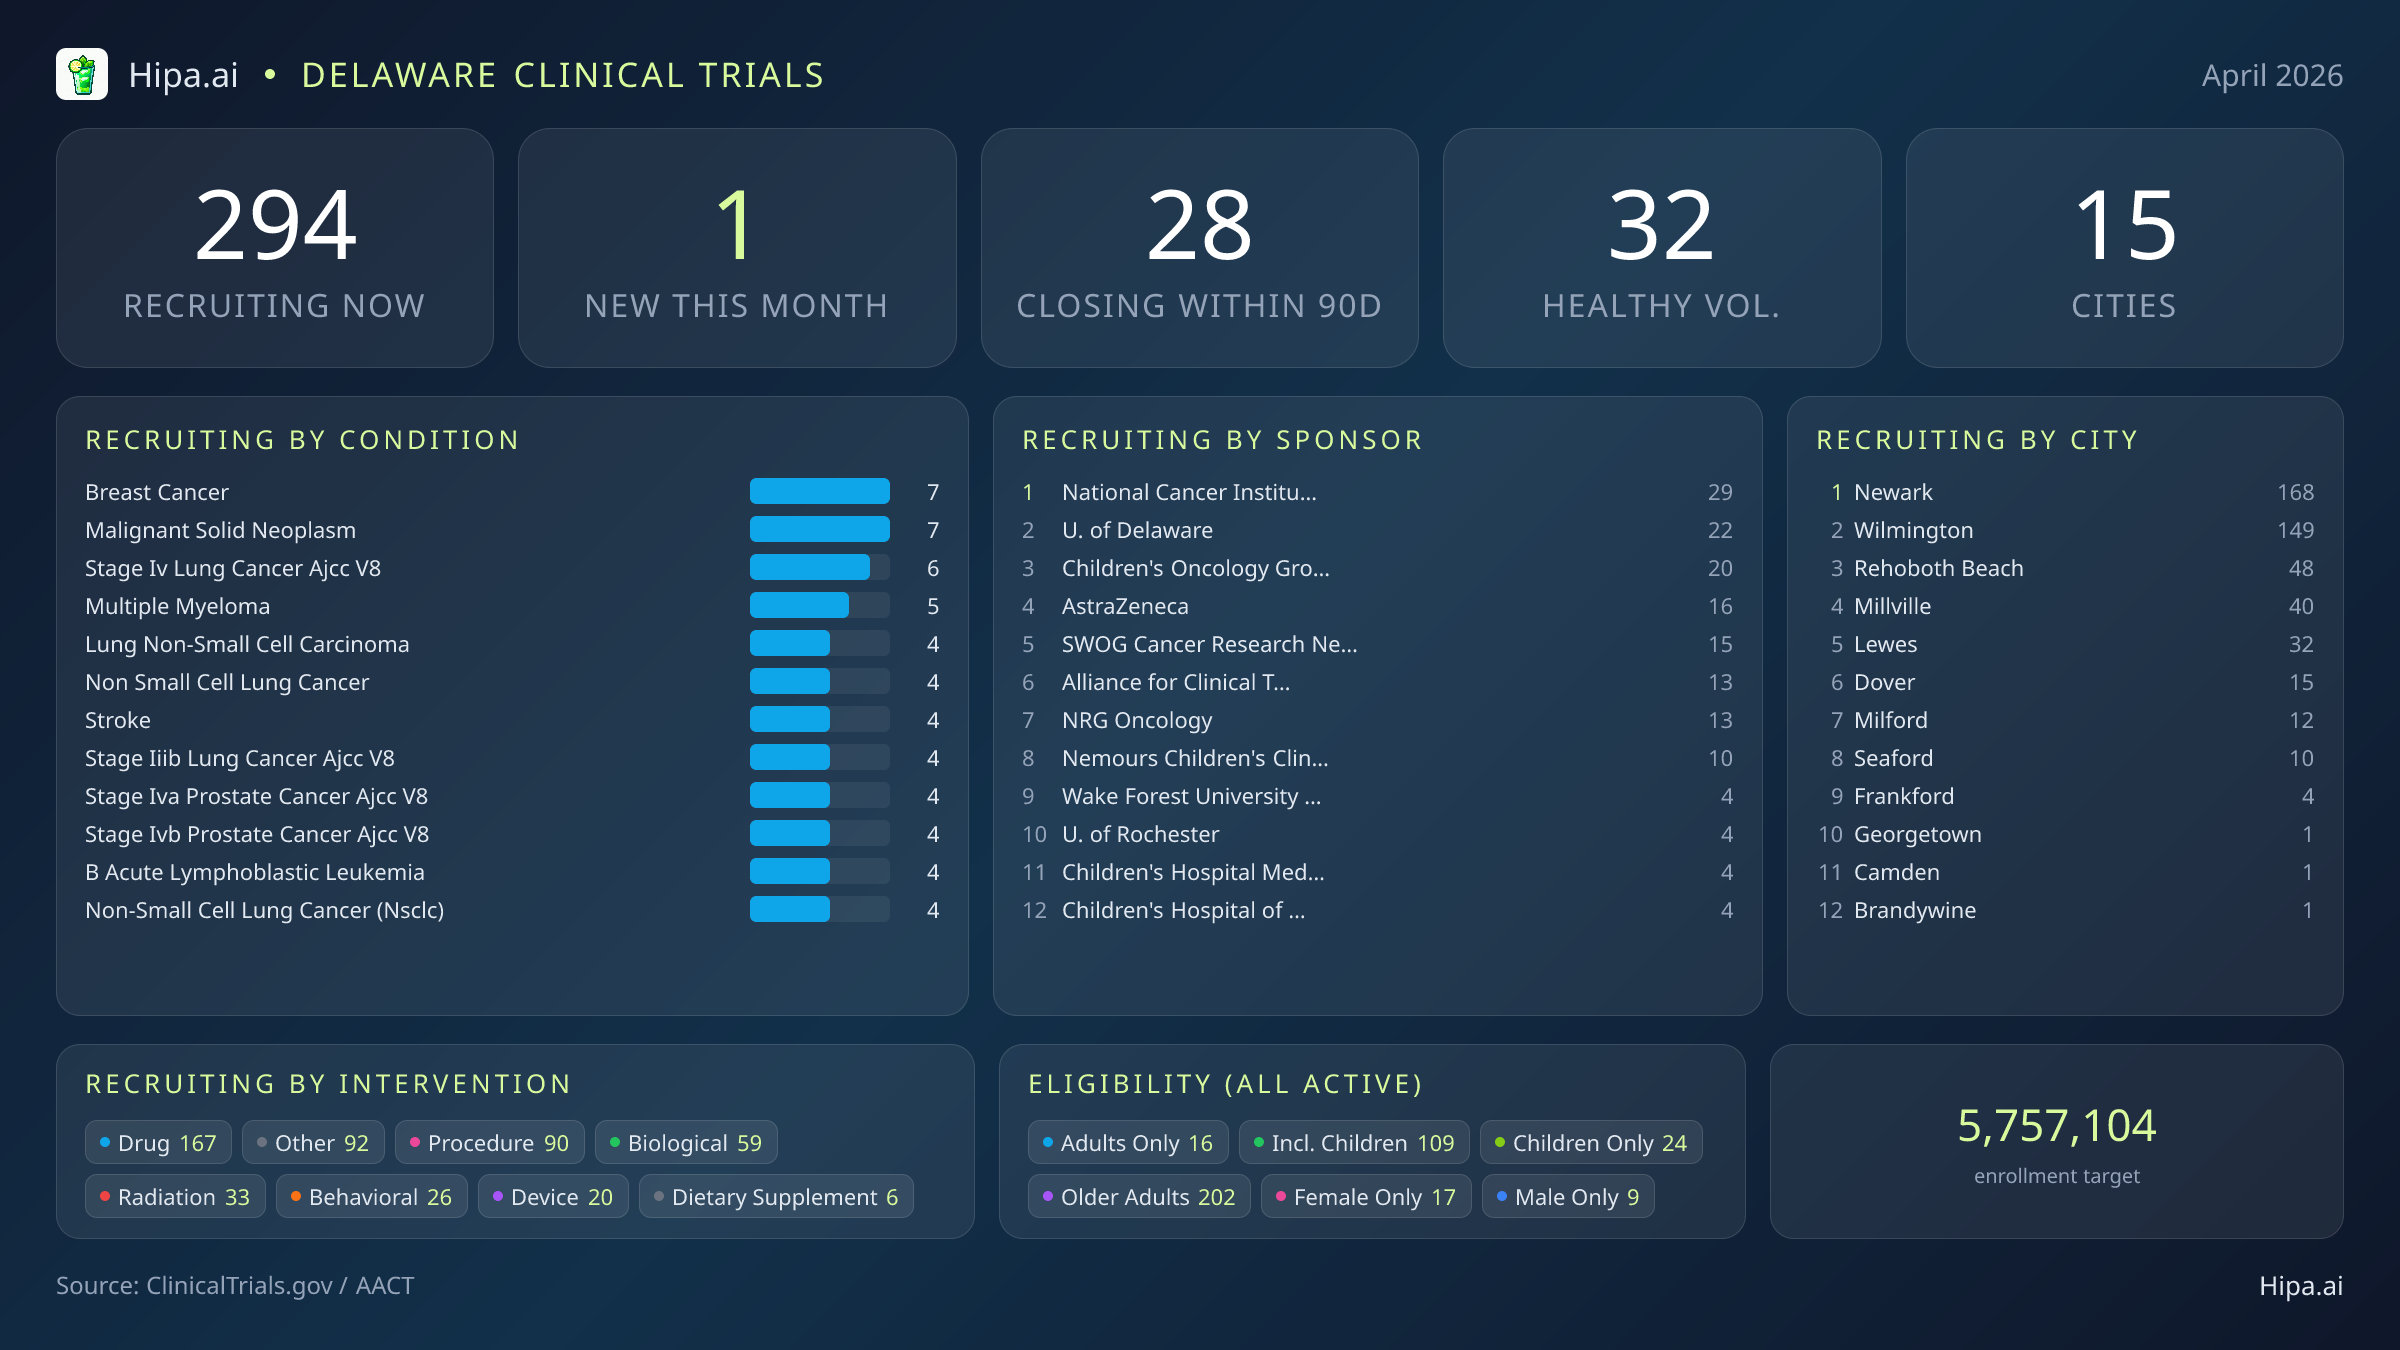Open the 28 Closing Within 90D card
The height and width of the screenshot is (1350, 2400).
point(1199,248)
